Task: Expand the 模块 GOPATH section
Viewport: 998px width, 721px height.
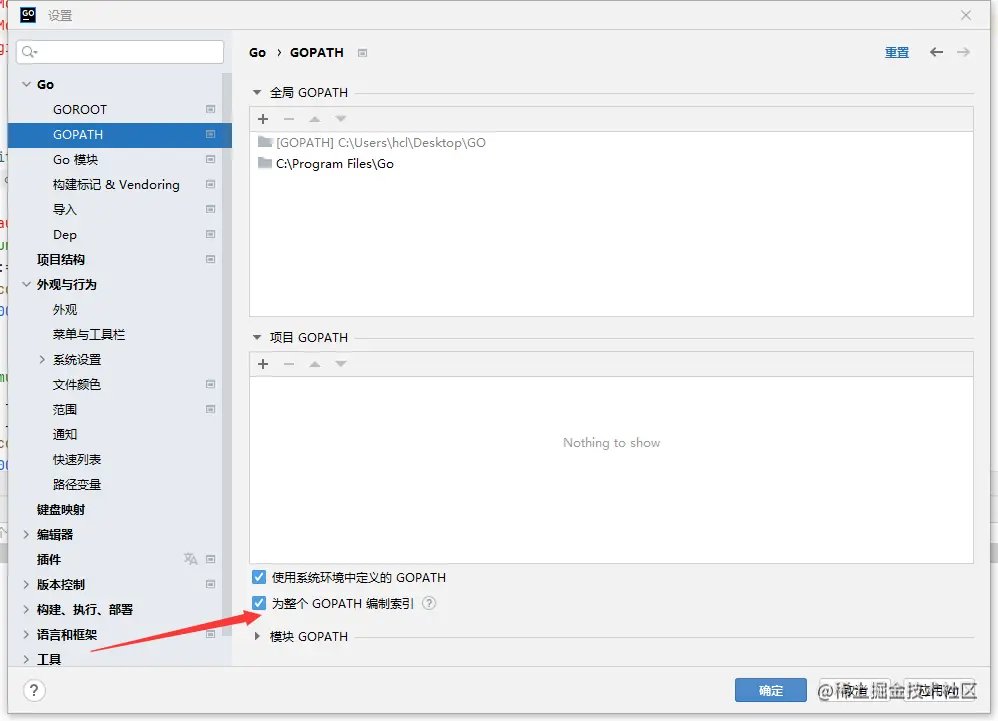Action: click(x=257, y=636)
